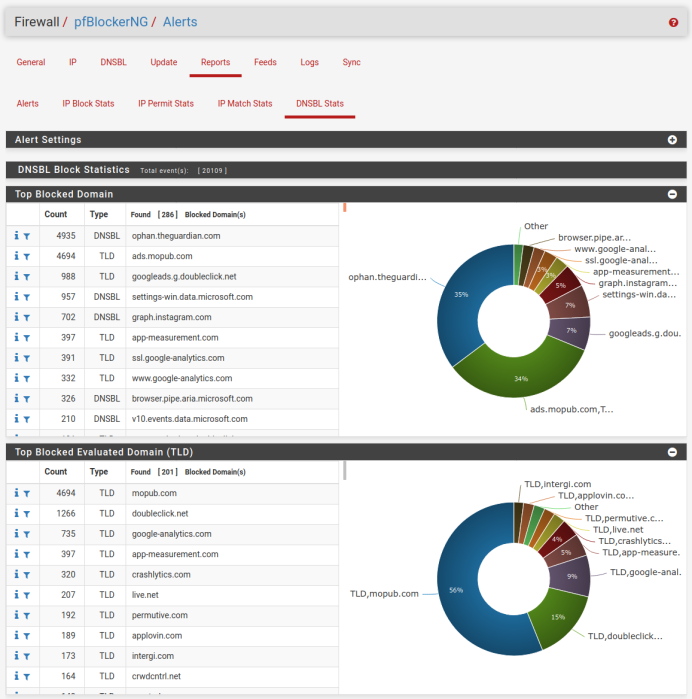This screenshot has width=692, height=699.
Task: Filter on the ssl.google-analytics.com row
Action: pyautogui.click(x=27, y=358)
